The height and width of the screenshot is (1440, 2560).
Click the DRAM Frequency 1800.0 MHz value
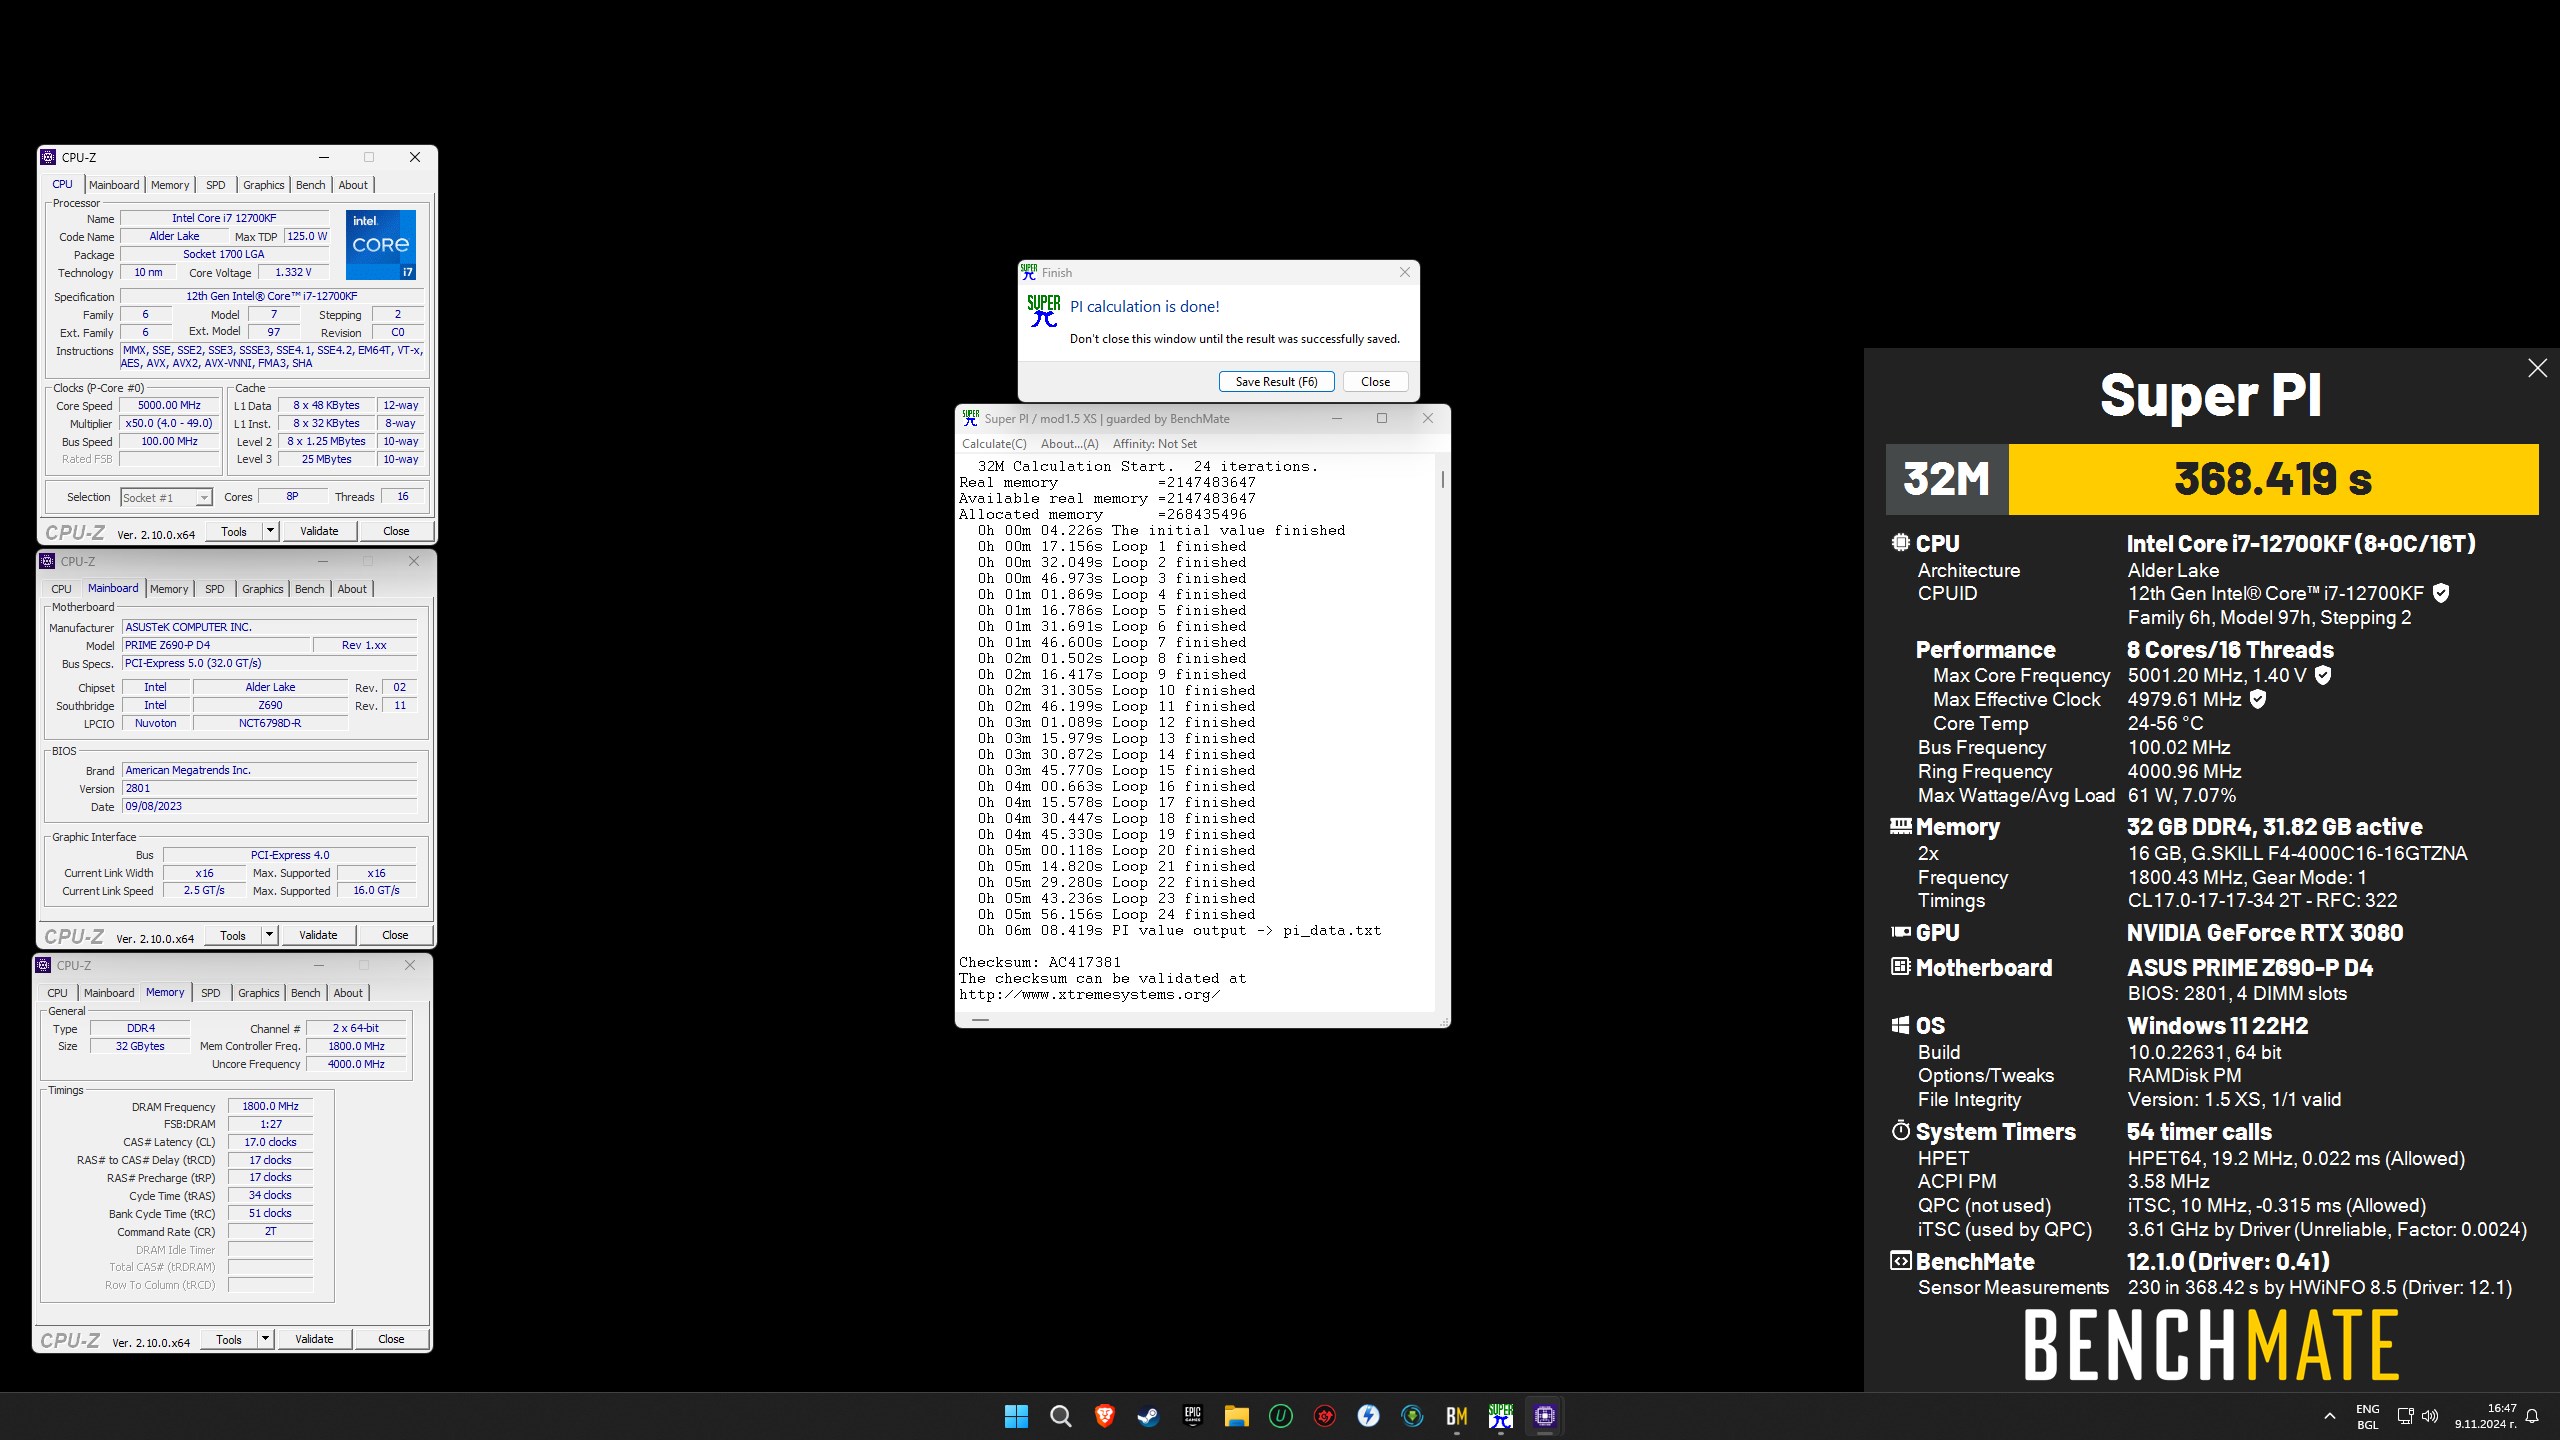click(x=270, y=1106)
